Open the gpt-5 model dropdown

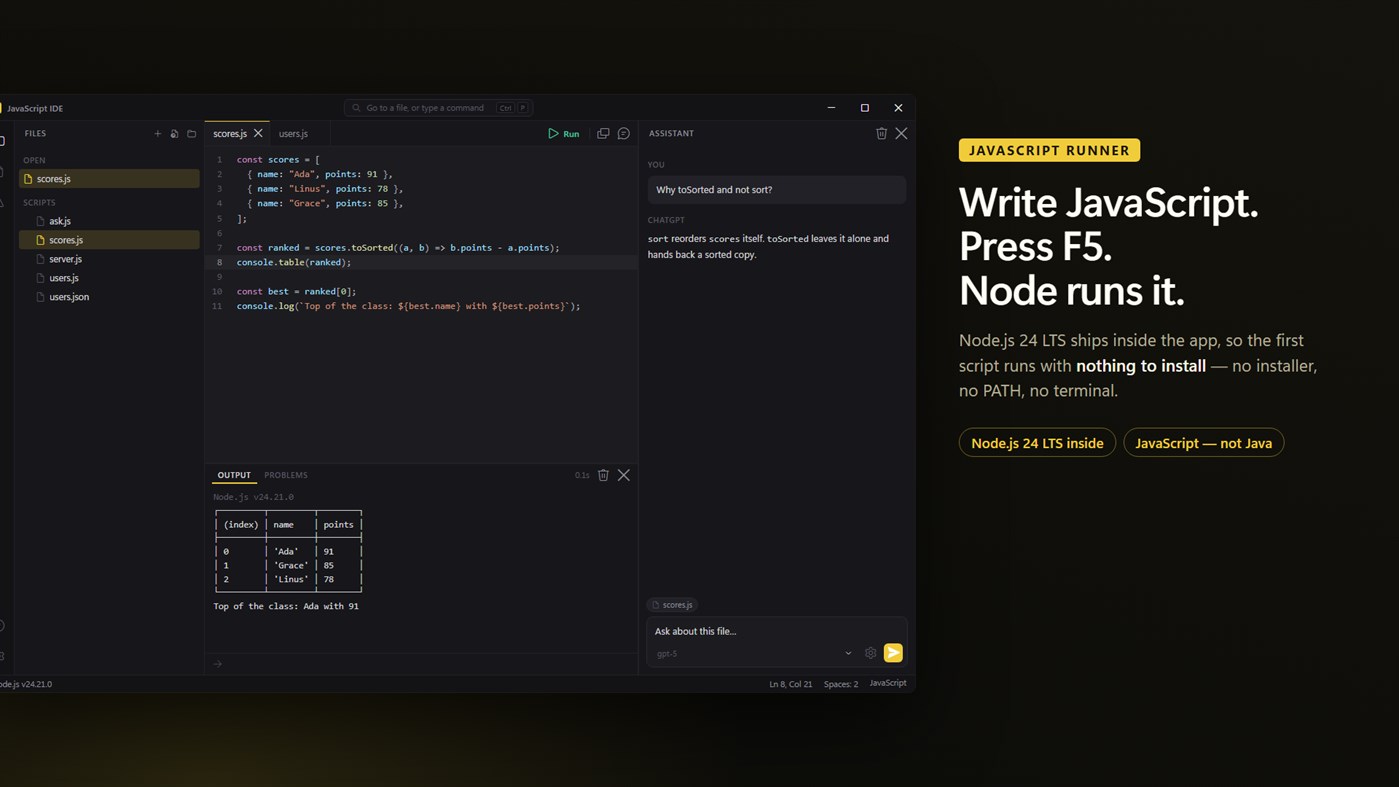tap(754, 653)
